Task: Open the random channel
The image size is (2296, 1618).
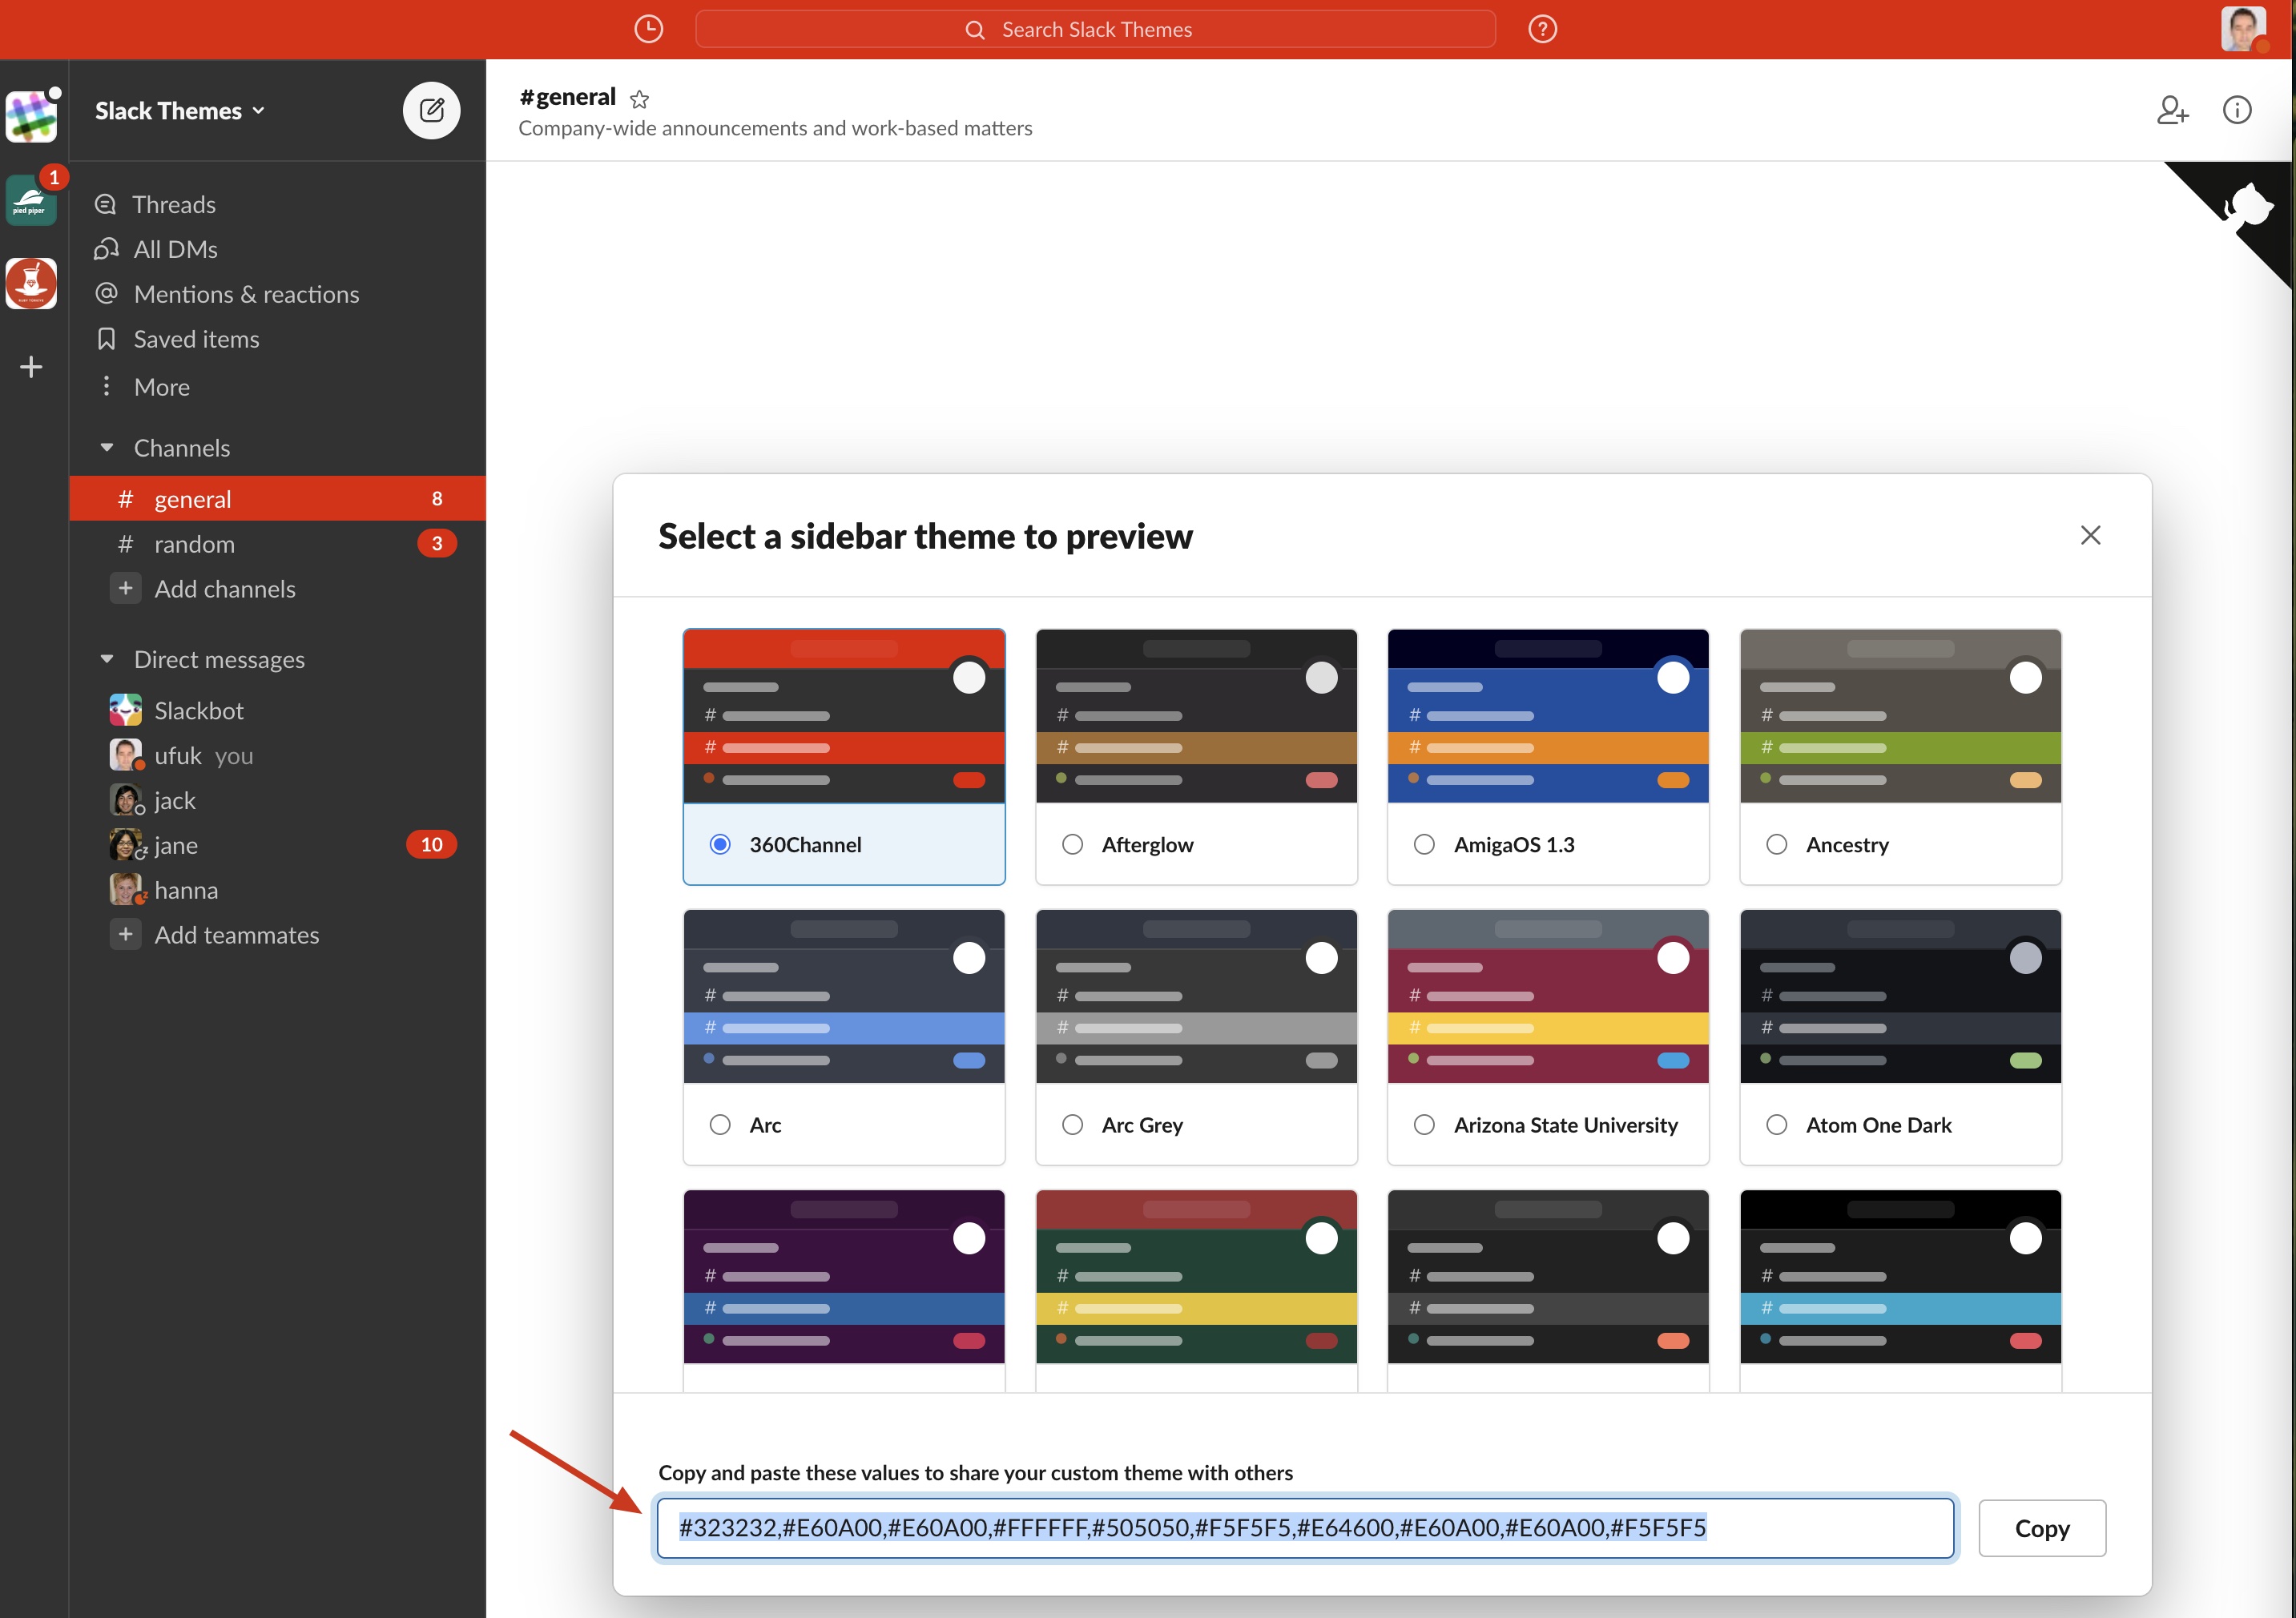Action: (277, 543)
